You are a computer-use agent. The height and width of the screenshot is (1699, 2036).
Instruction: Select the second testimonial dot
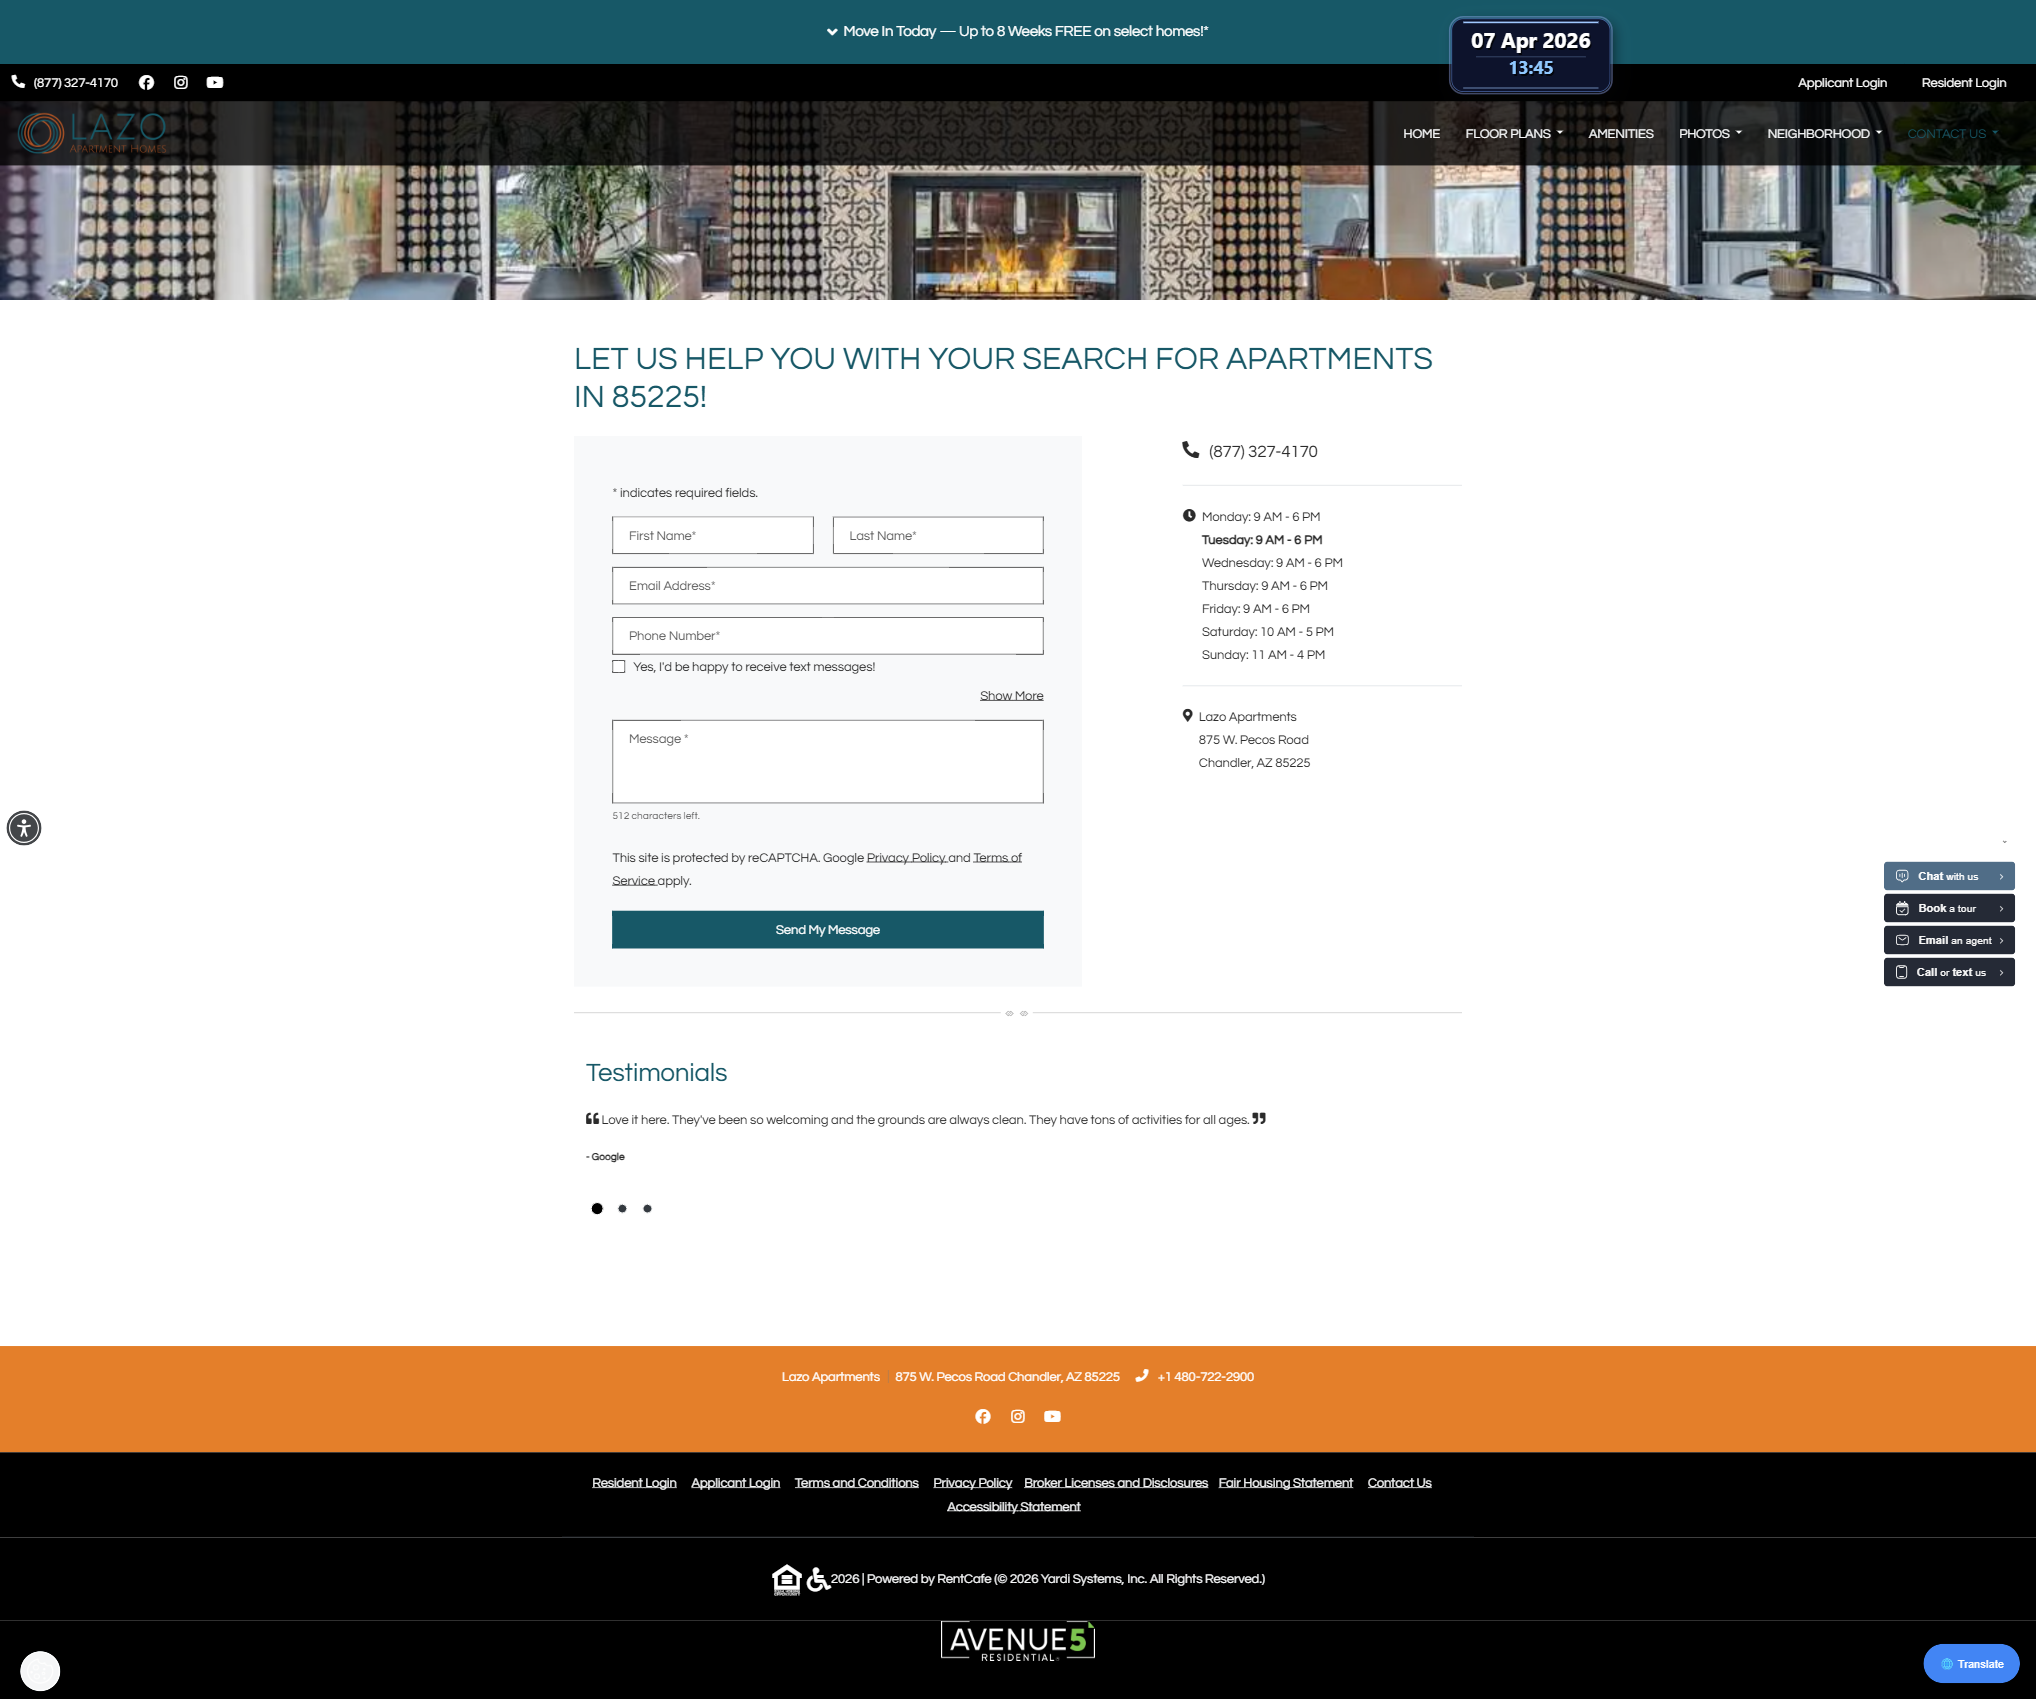(622, 1209)
